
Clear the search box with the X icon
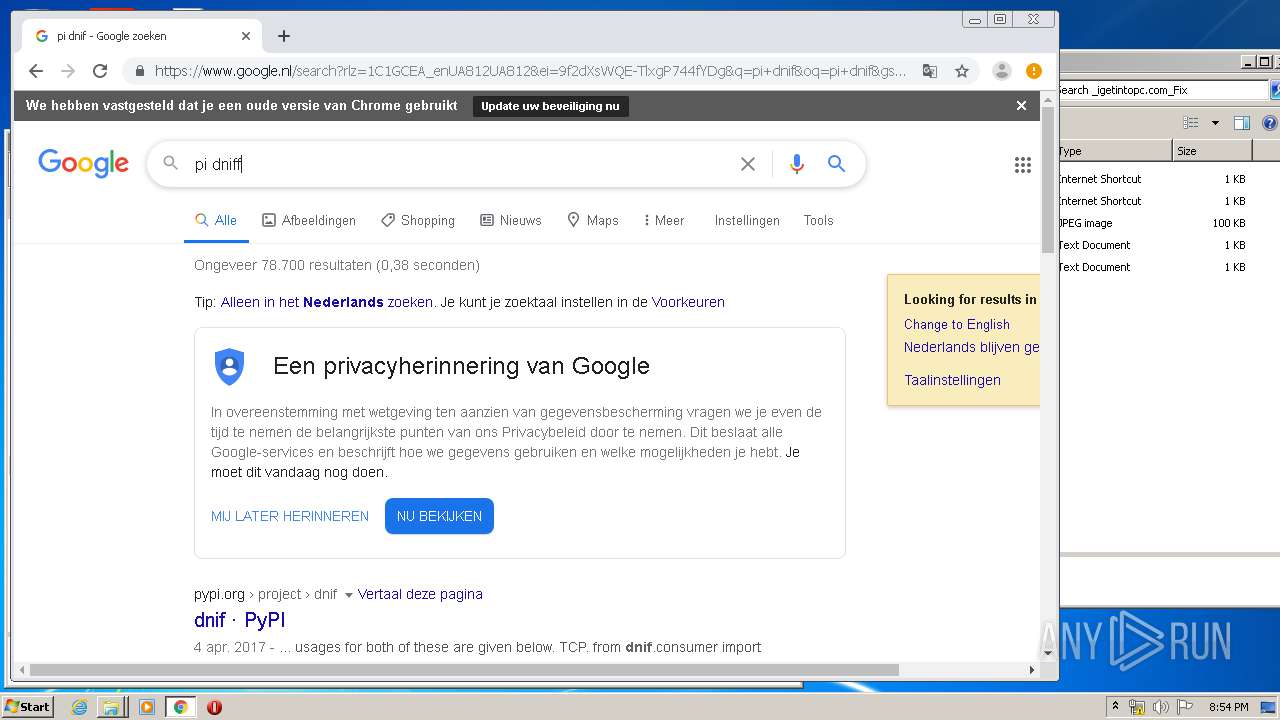[747, 164]
